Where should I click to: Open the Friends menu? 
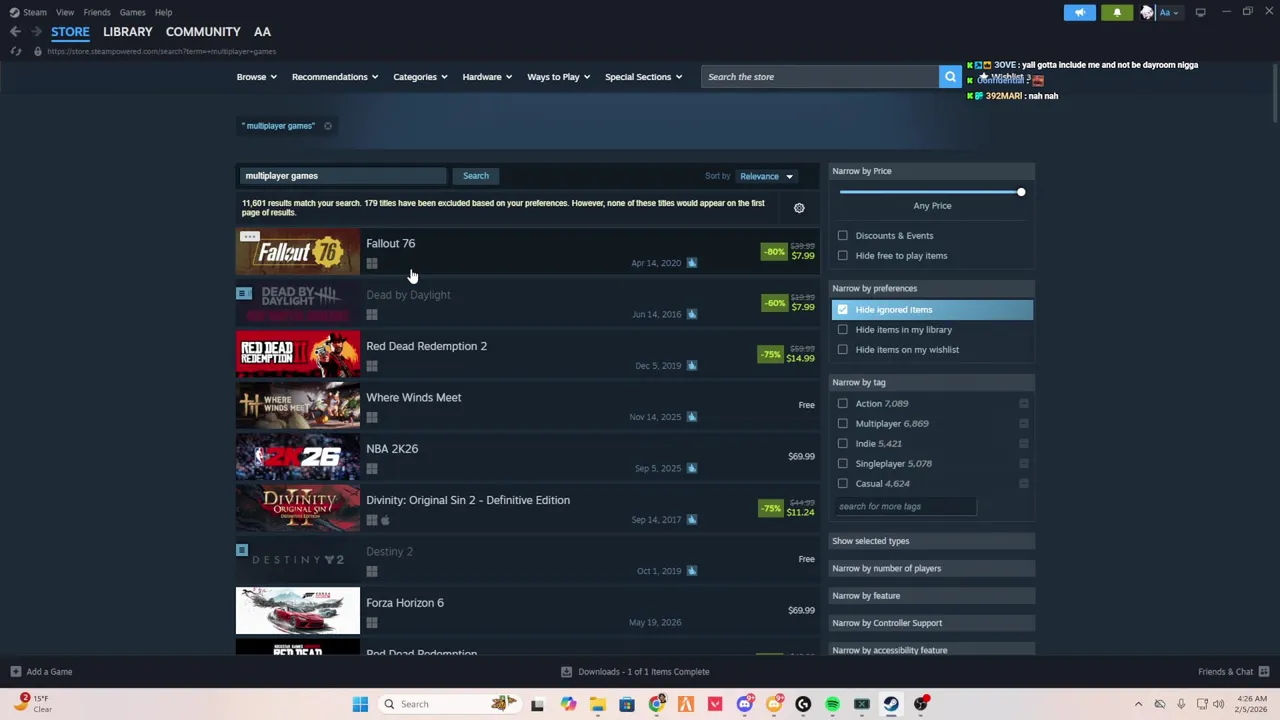coord(97,12)
